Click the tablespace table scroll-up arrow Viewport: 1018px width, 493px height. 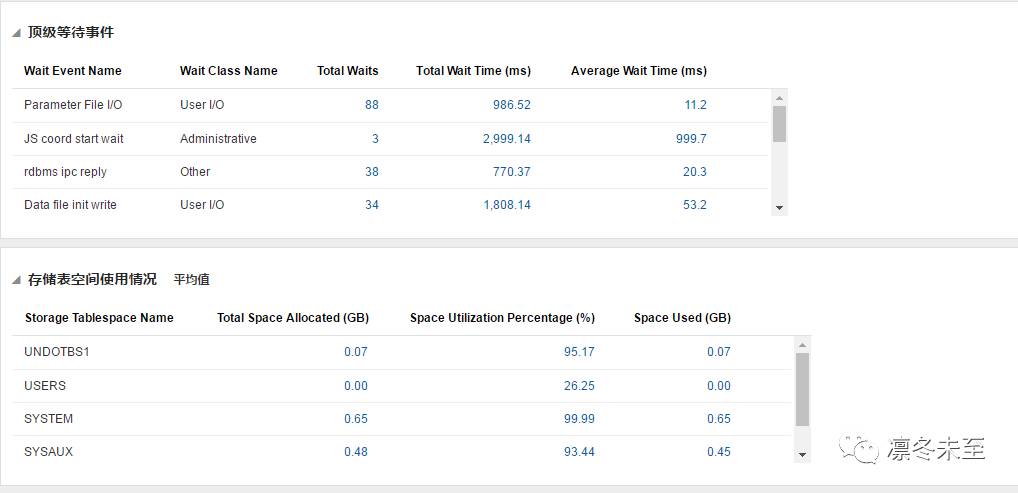coord(802,345)
